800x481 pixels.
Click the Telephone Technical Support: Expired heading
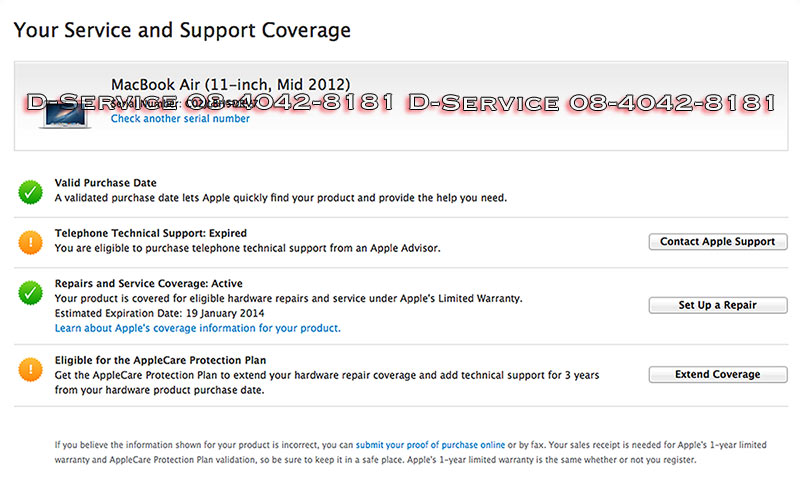[150, 233]
